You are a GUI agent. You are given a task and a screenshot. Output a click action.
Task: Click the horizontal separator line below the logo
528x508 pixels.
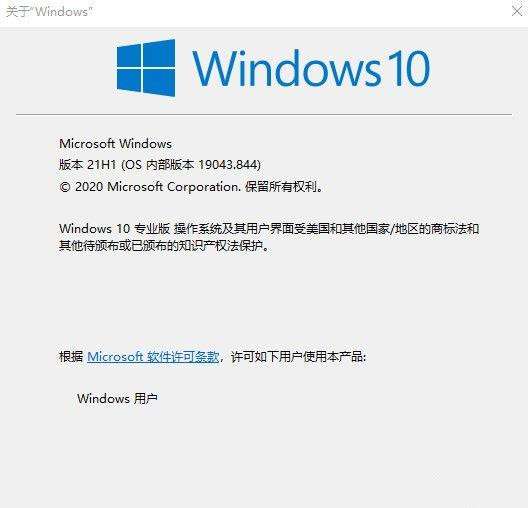(x=264, y=114)
